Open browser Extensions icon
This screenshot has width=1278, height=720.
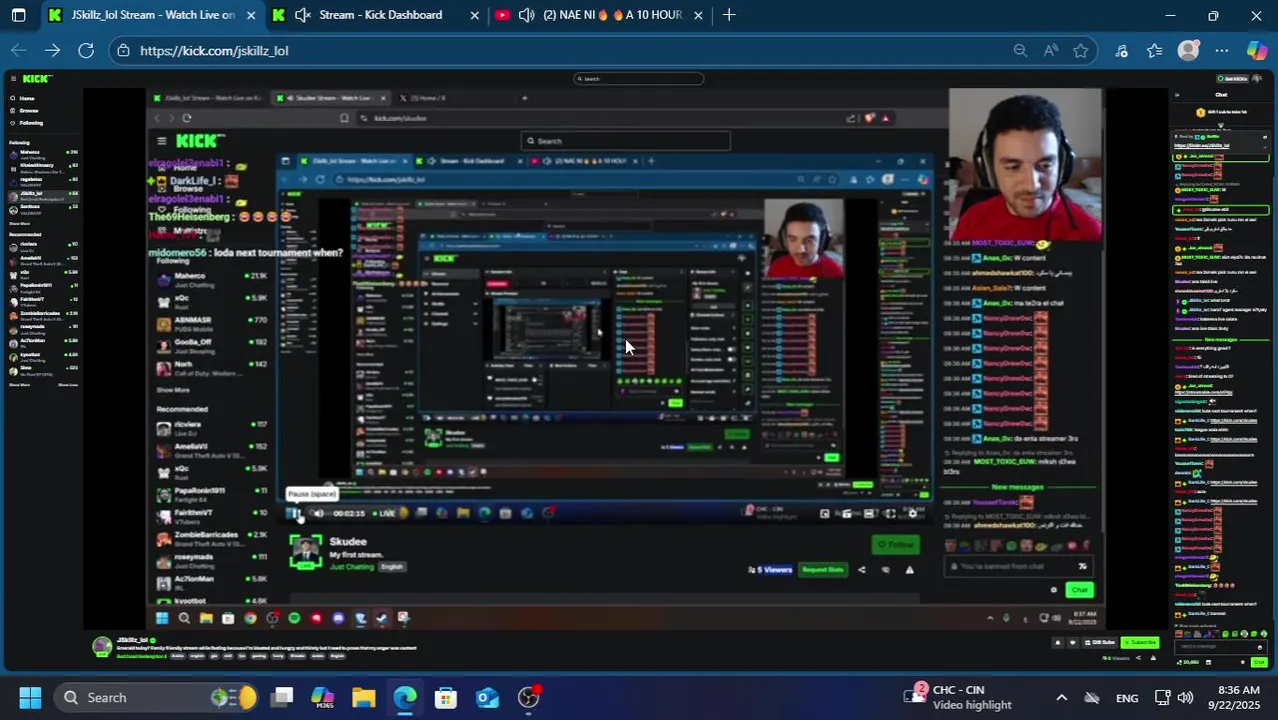click(x=1122, y=50)
